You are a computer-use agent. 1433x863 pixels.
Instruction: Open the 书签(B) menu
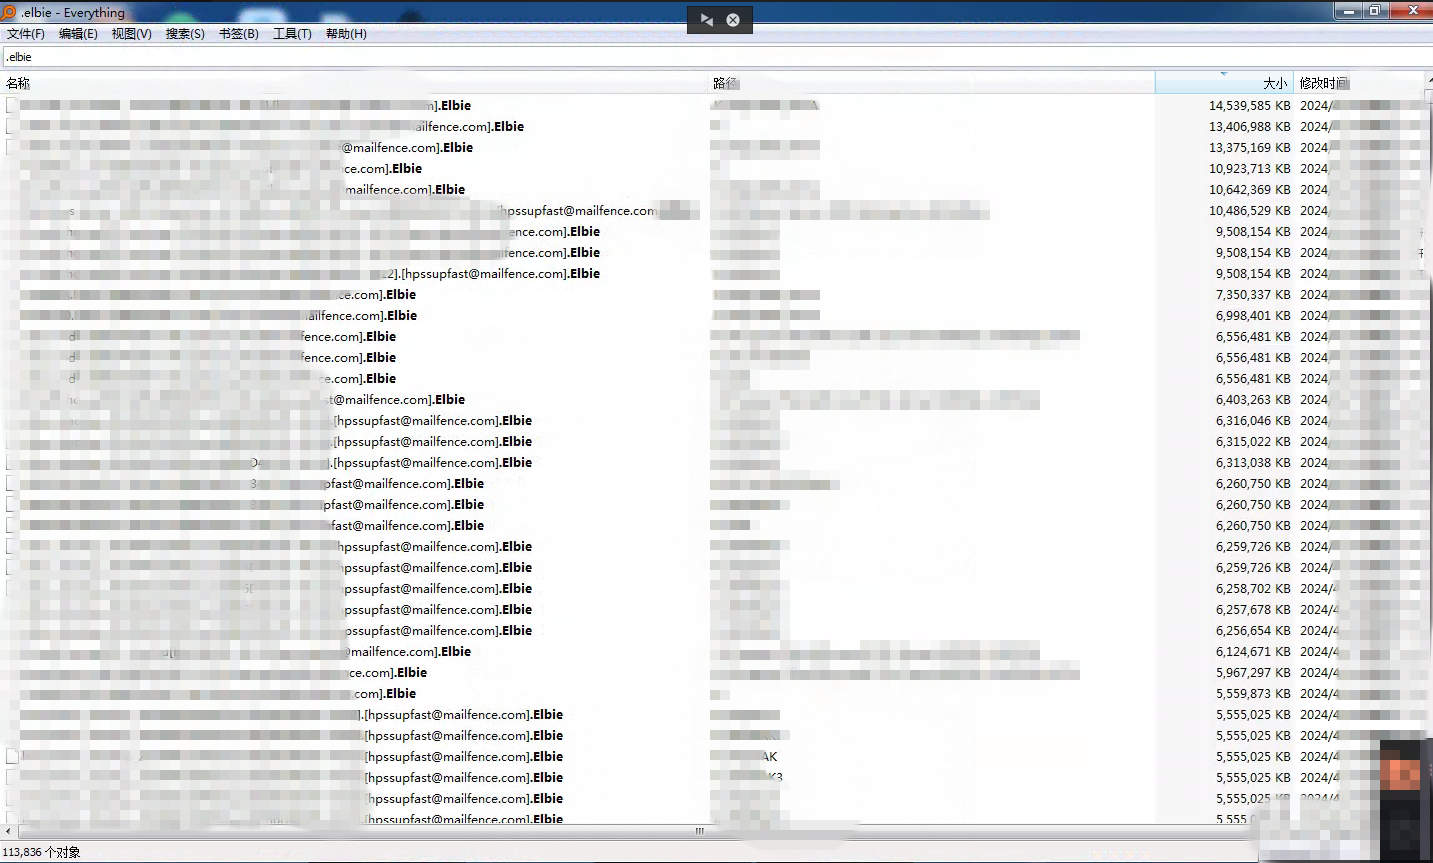(239, 34)
